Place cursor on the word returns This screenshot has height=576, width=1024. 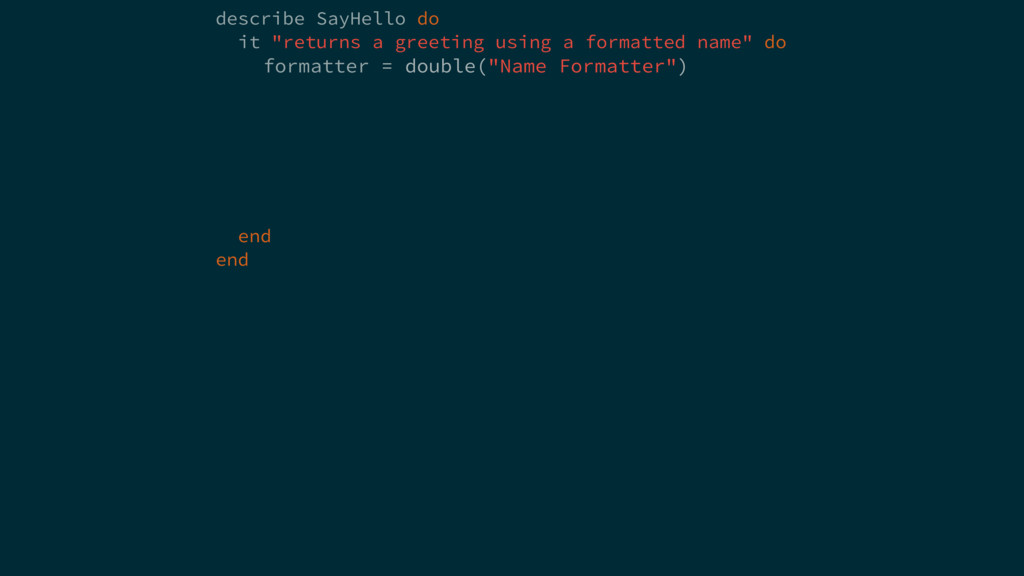(322, 42)
